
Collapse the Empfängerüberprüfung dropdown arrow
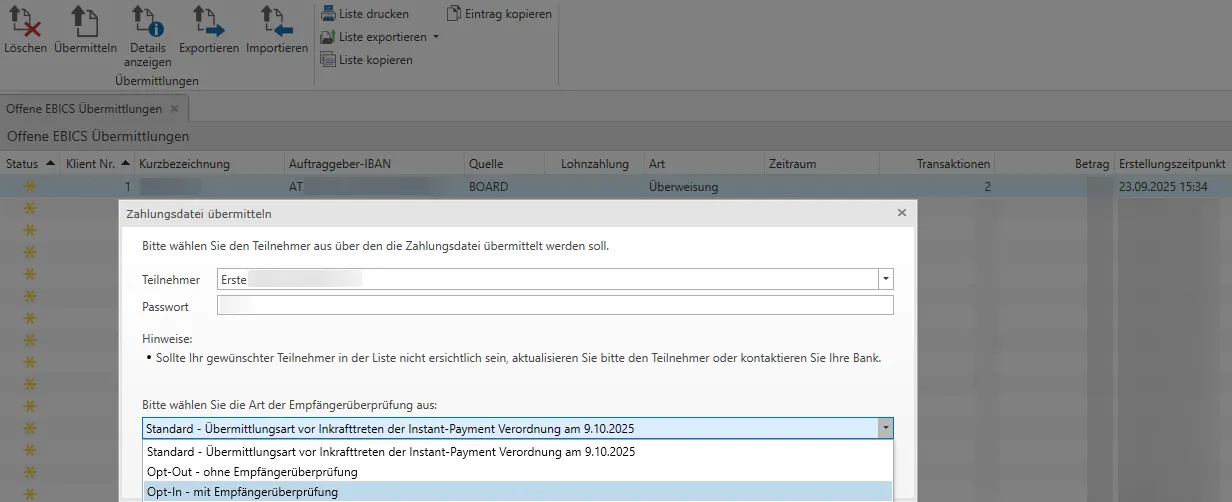pyautogui.click(x=885, y=428)
